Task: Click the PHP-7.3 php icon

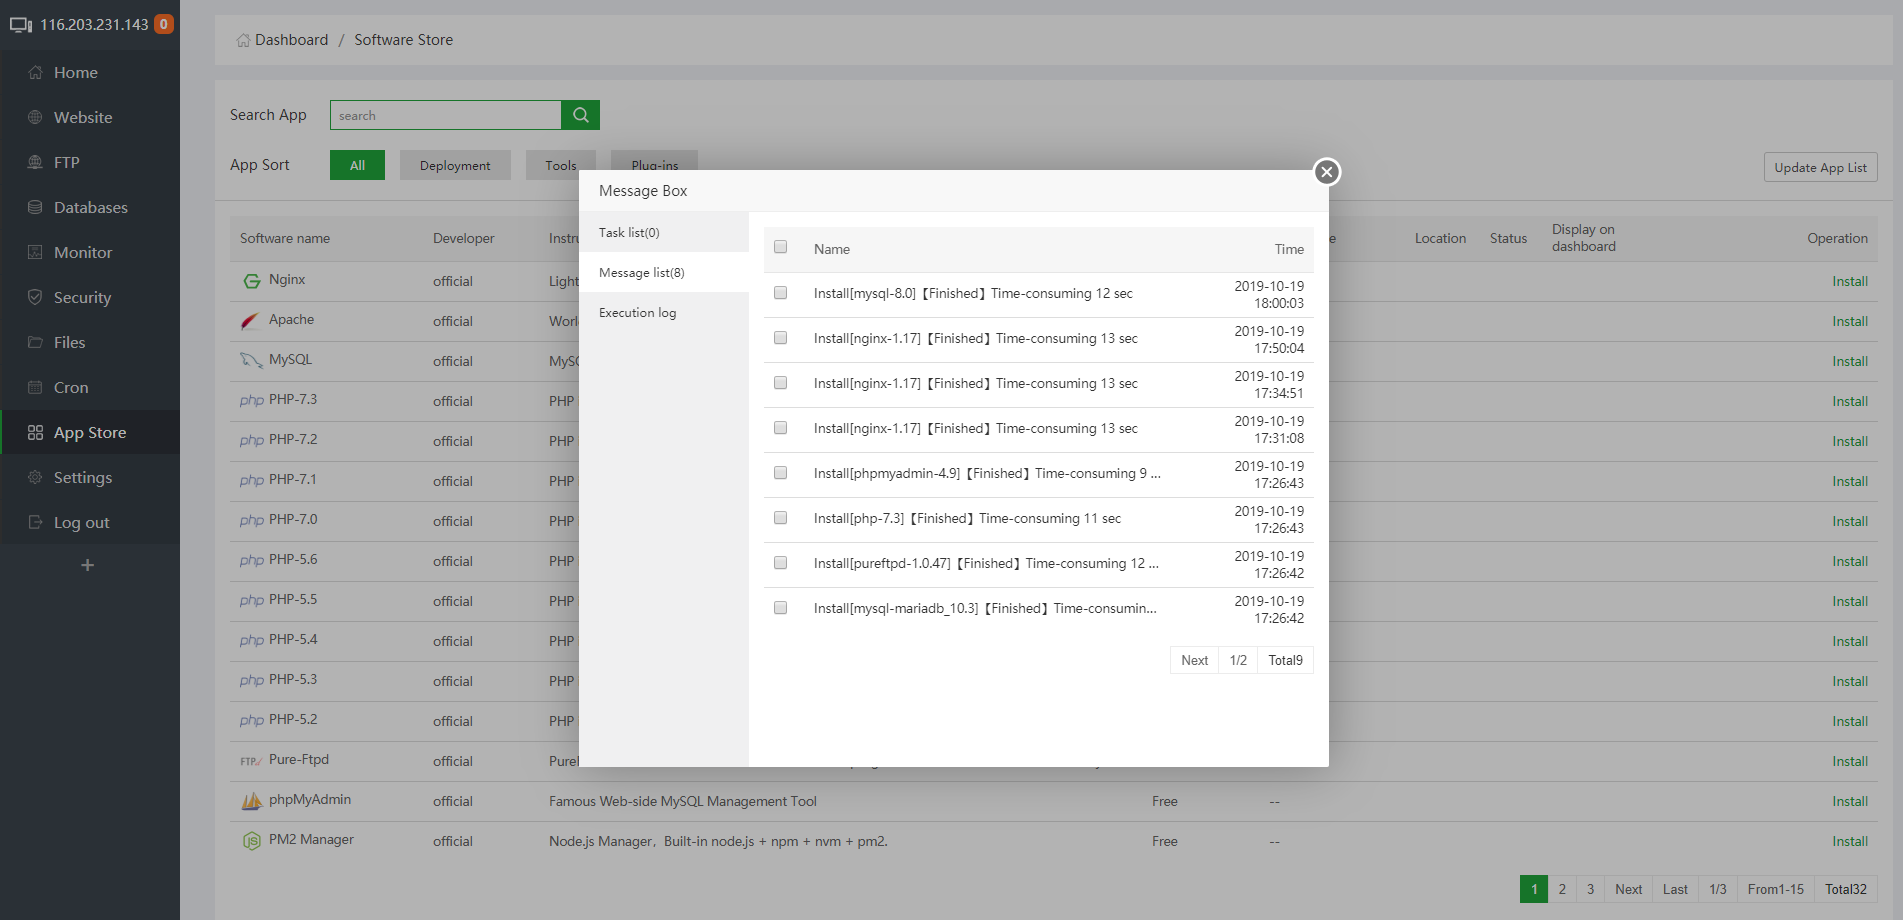Action: (252, 401)
